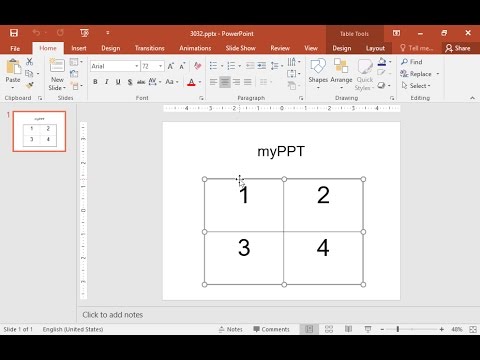
Task: Select slide 1 thumbnail
Action: click(39, 132)
